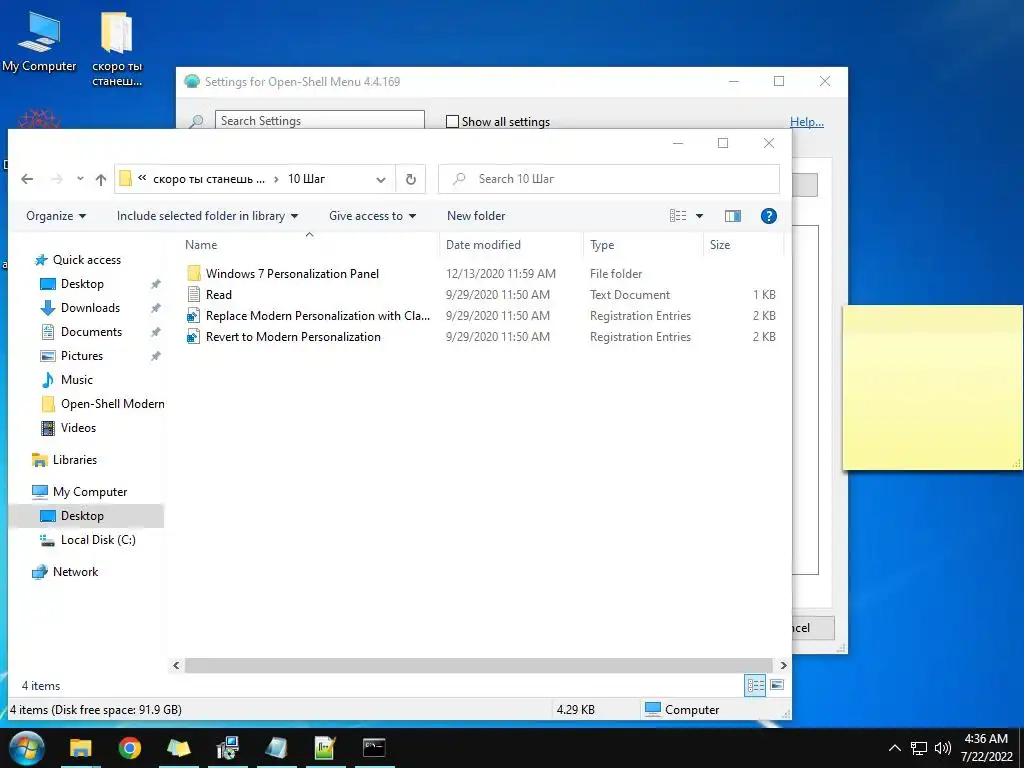
Task: Select Quick access in navigation pane
Action: point(86,260)
